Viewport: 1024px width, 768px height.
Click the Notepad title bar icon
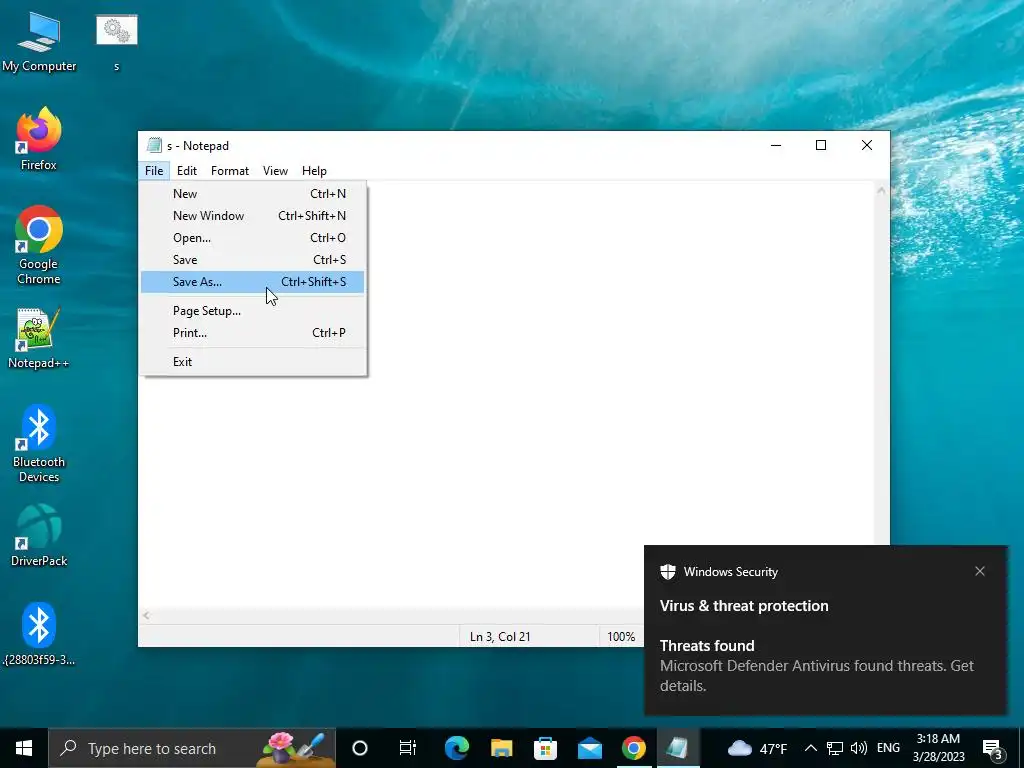(x=154, y=145)
